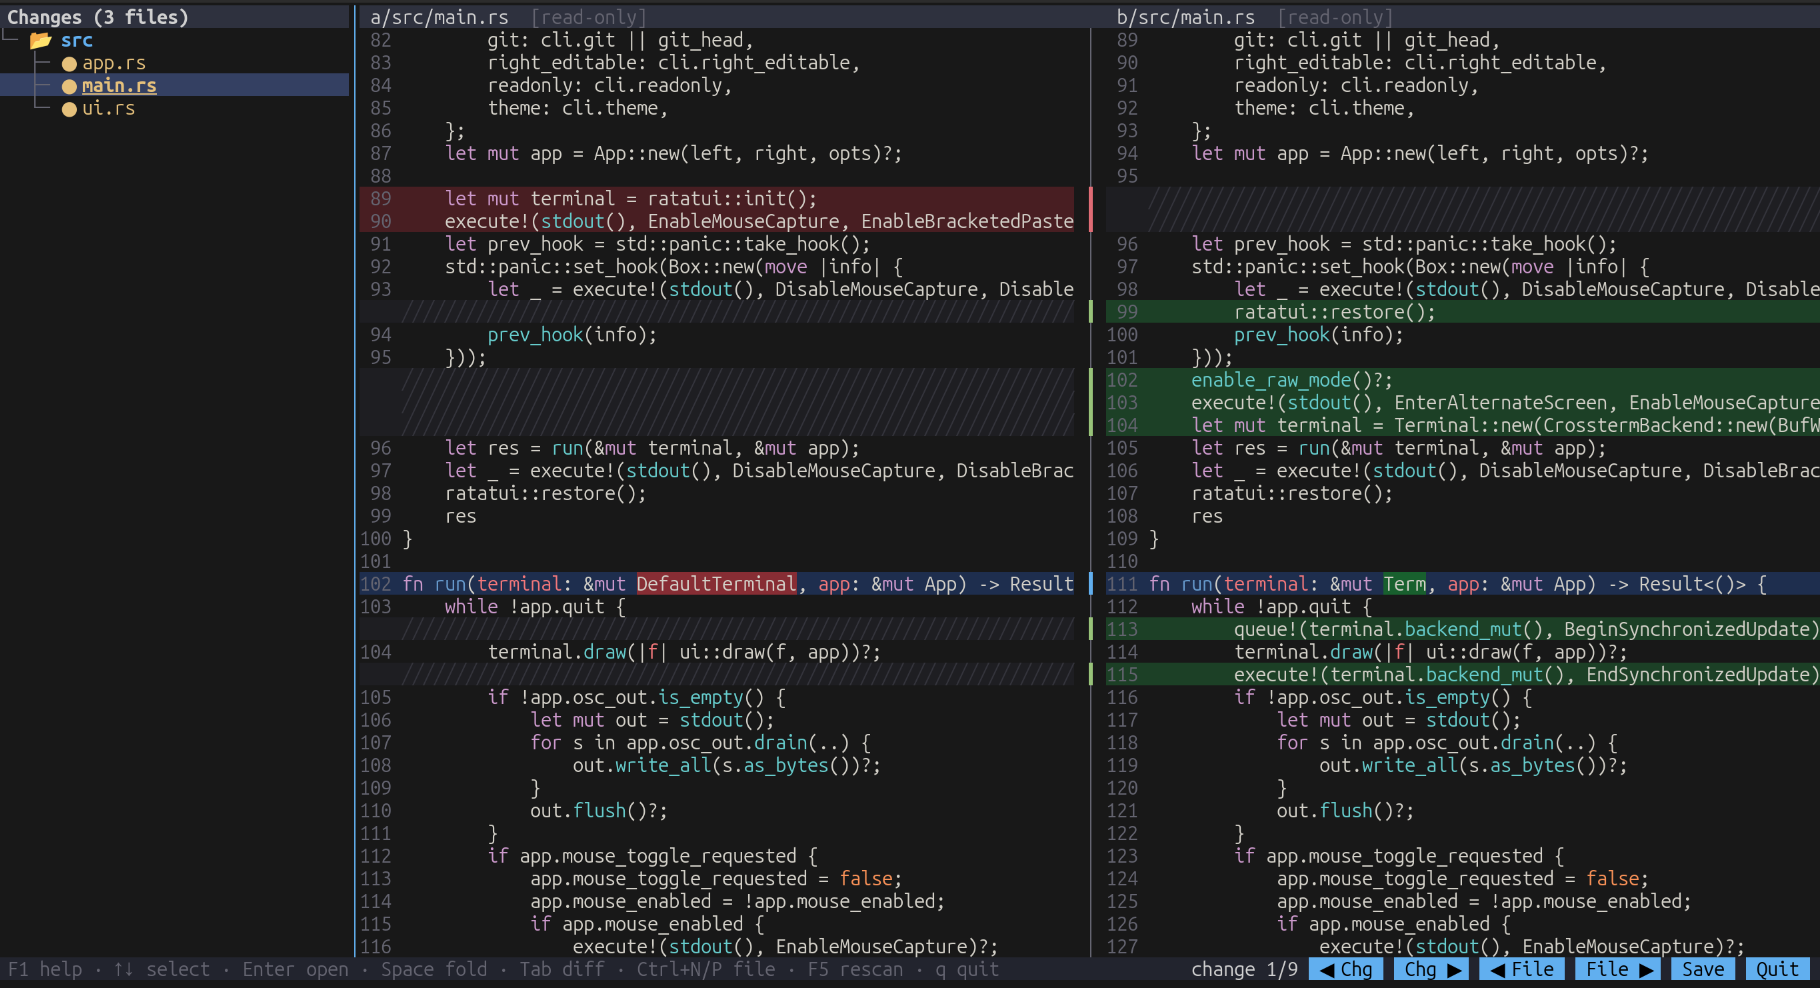Click added line 104 with 'Terminal::new(CrosstermBackend'
Image resolution: width=1820 pixels, height=988 pixels.
pyautogui.click(x=1463, y=425)
